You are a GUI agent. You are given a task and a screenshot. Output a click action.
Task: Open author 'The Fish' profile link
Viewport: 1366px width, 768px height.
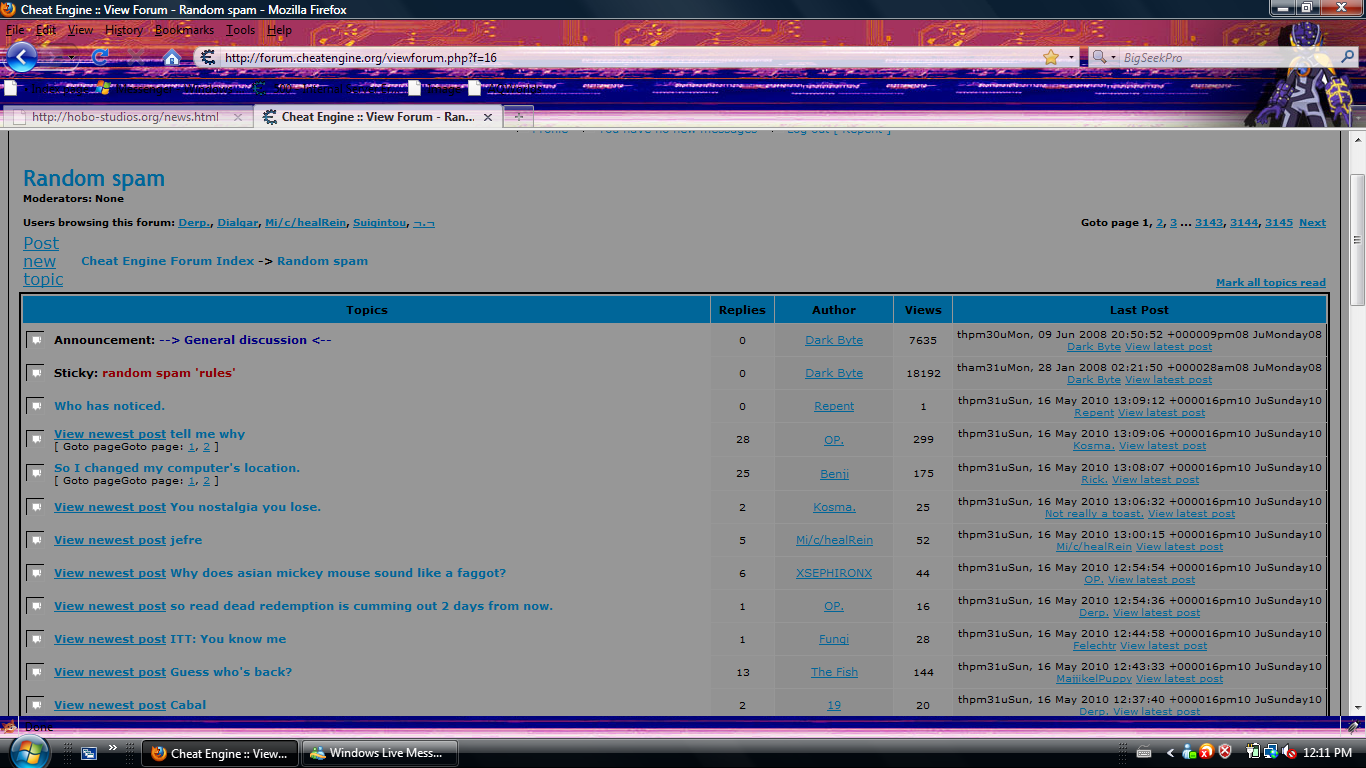(x=834, y=672)
